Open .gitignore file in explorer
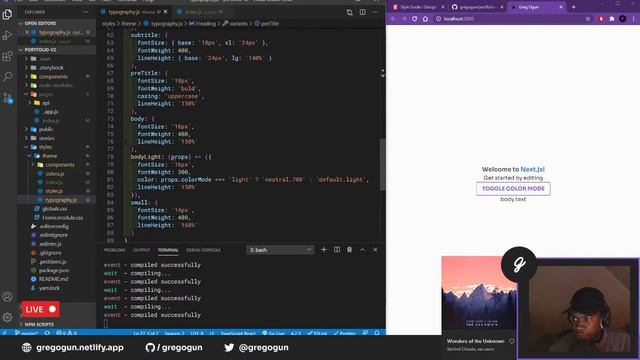640x360 pixels. pos(50,253)
